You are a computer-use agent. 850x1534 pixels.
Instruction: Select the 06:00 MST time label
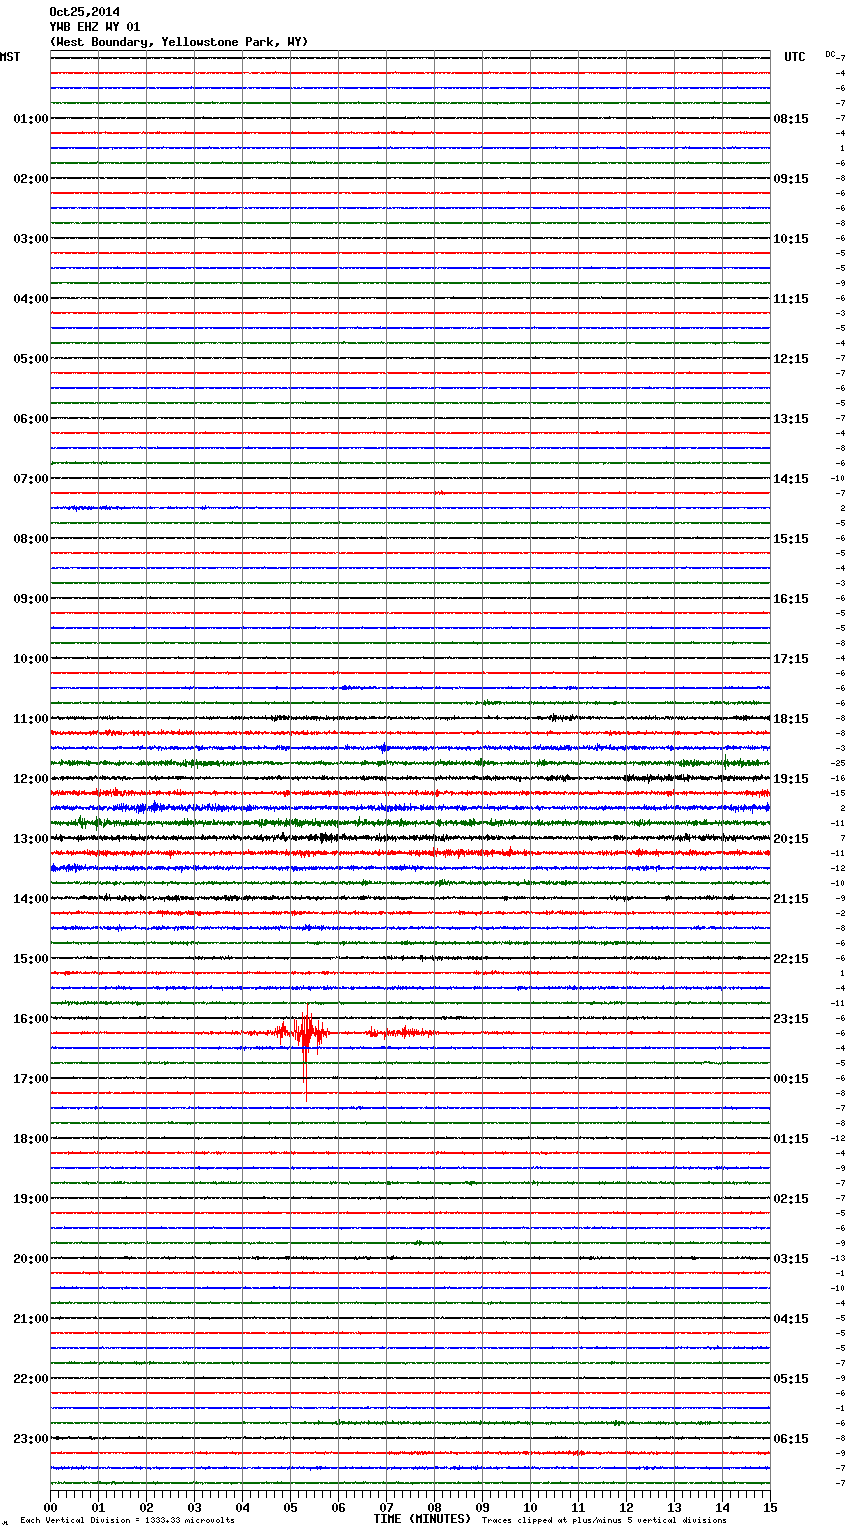pyautogui.click(x=31, y=419)
